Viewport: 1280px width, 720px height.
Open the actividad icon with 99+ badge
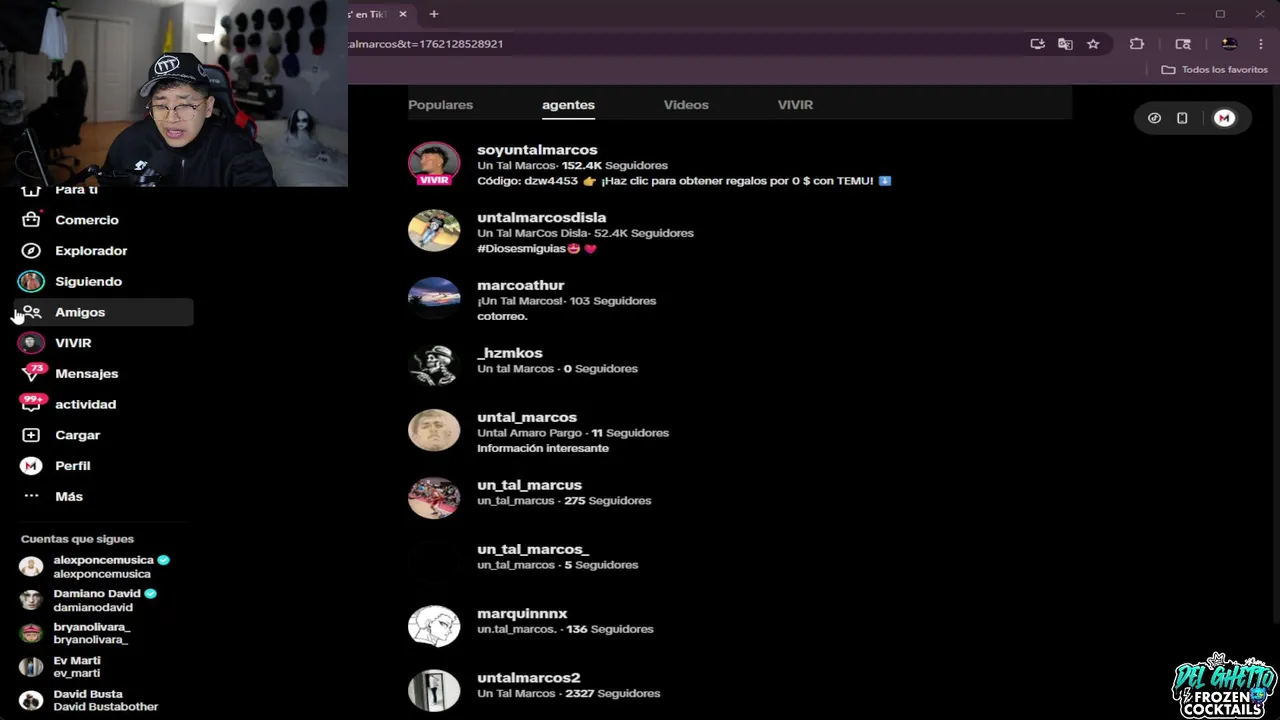click(32, 404)
